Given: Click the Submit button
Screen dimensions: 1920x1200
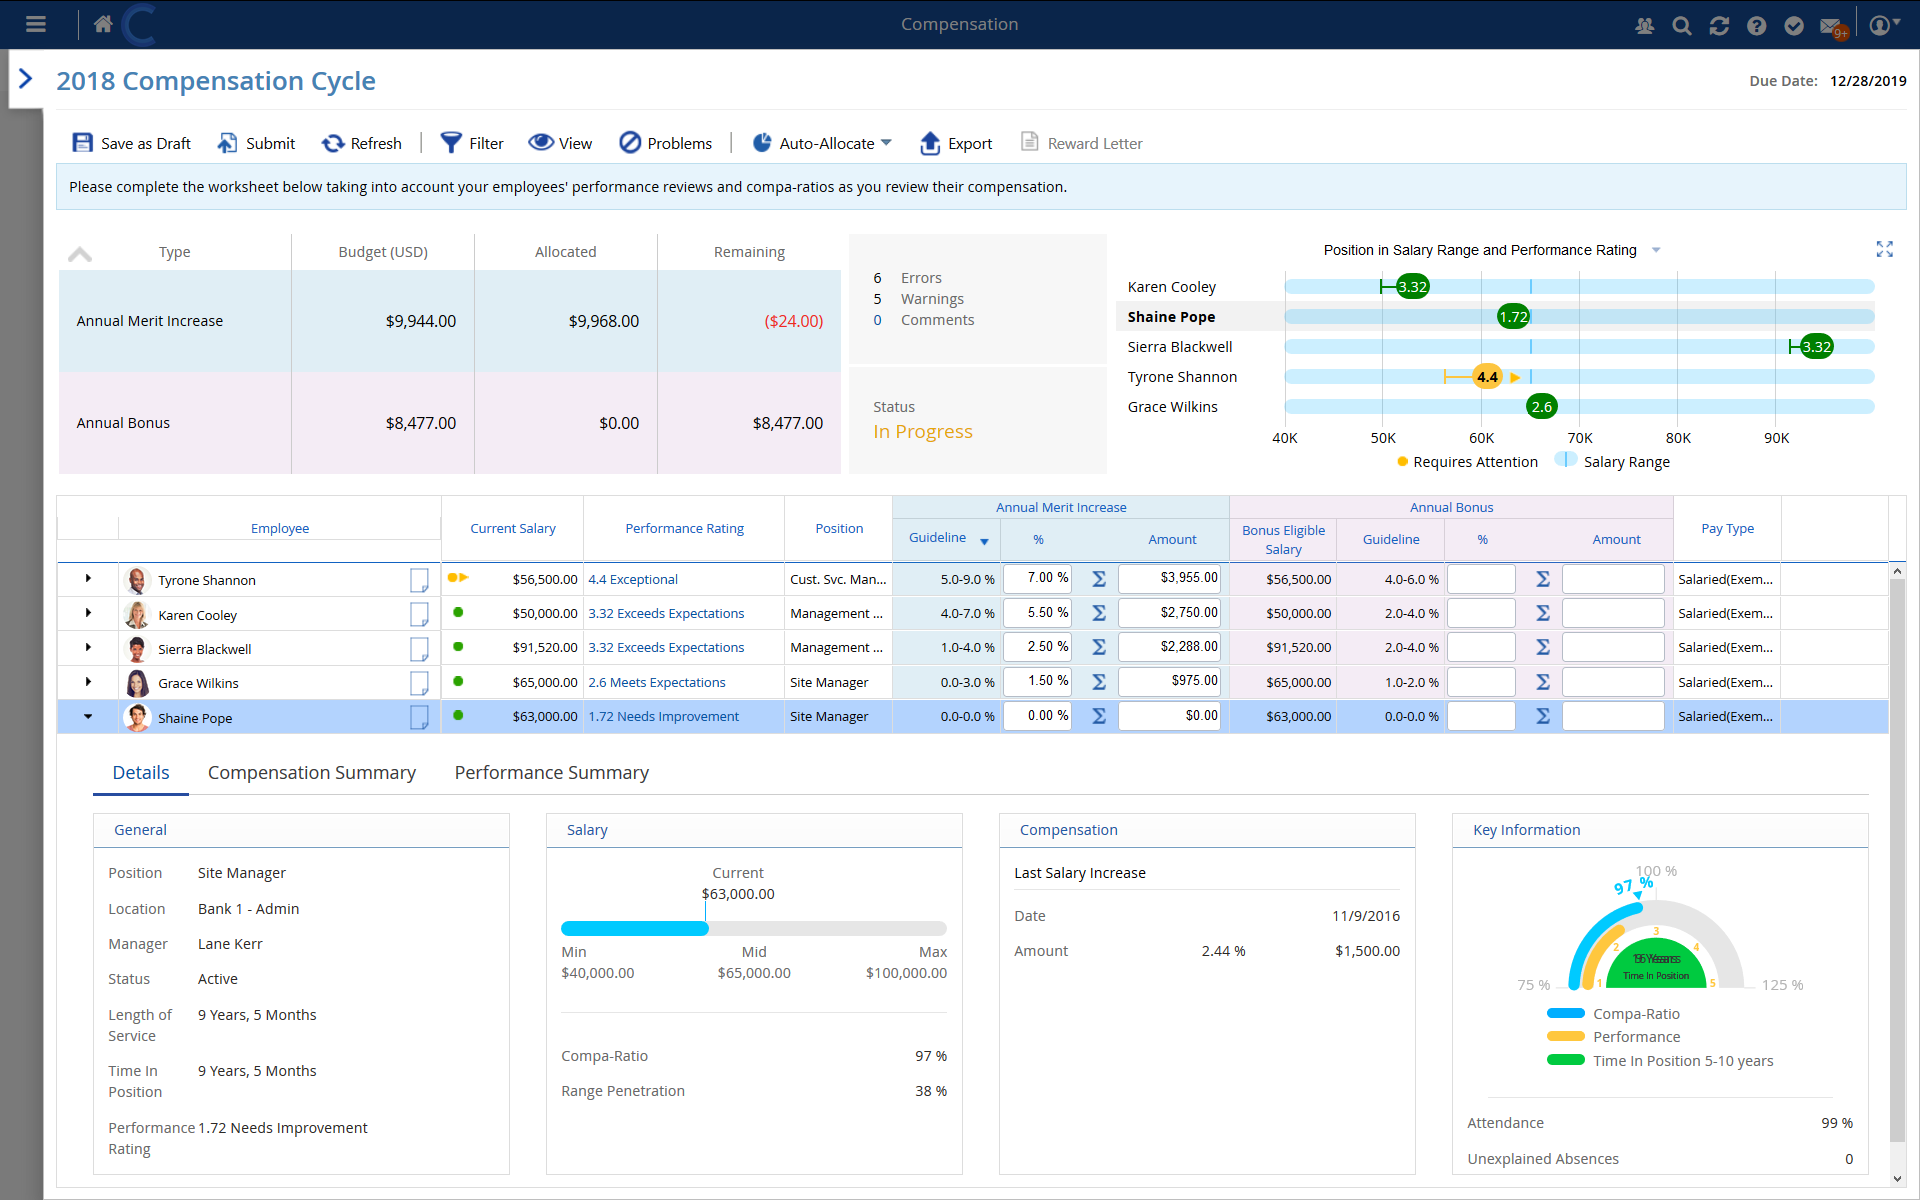Looking at the screenshot, I should 228,142.
